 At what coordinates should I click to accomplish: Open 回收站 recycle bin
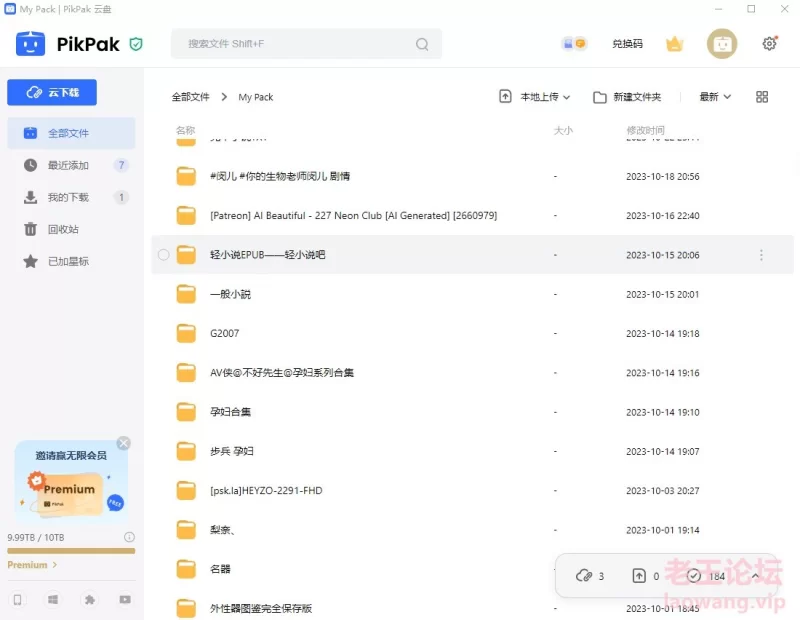coord(71,229)
